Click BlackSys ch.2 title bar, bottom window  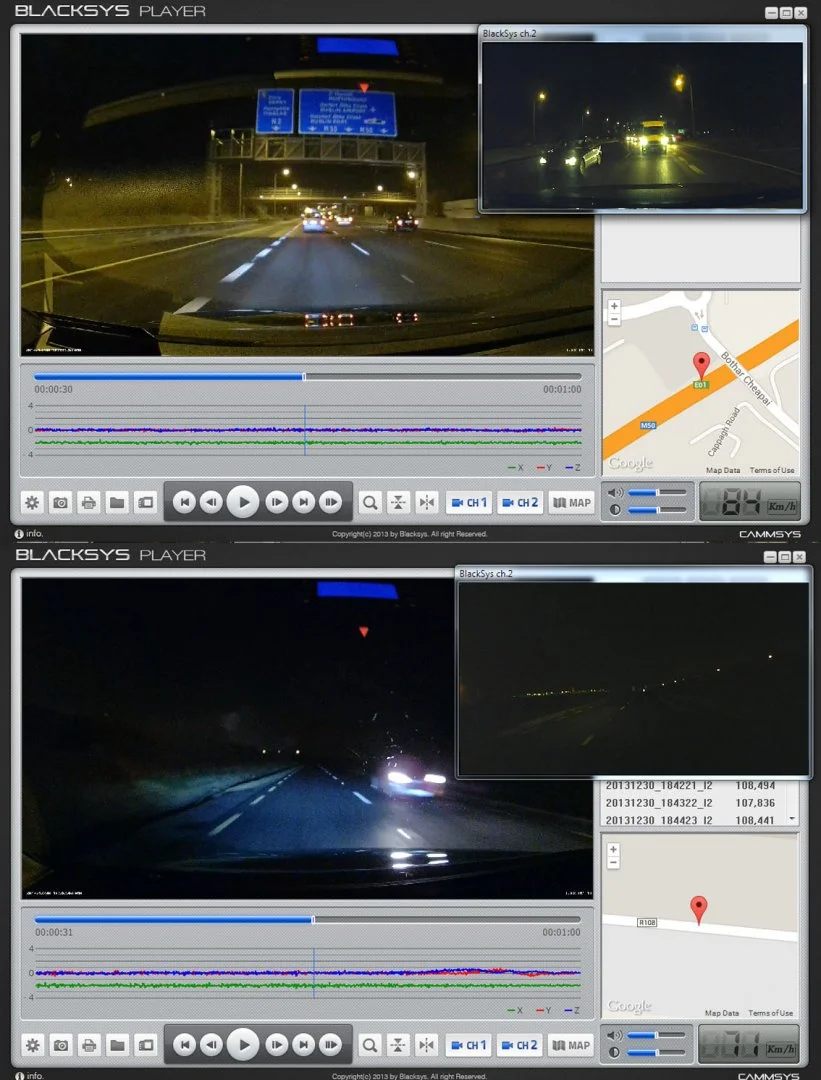[634, 574]
